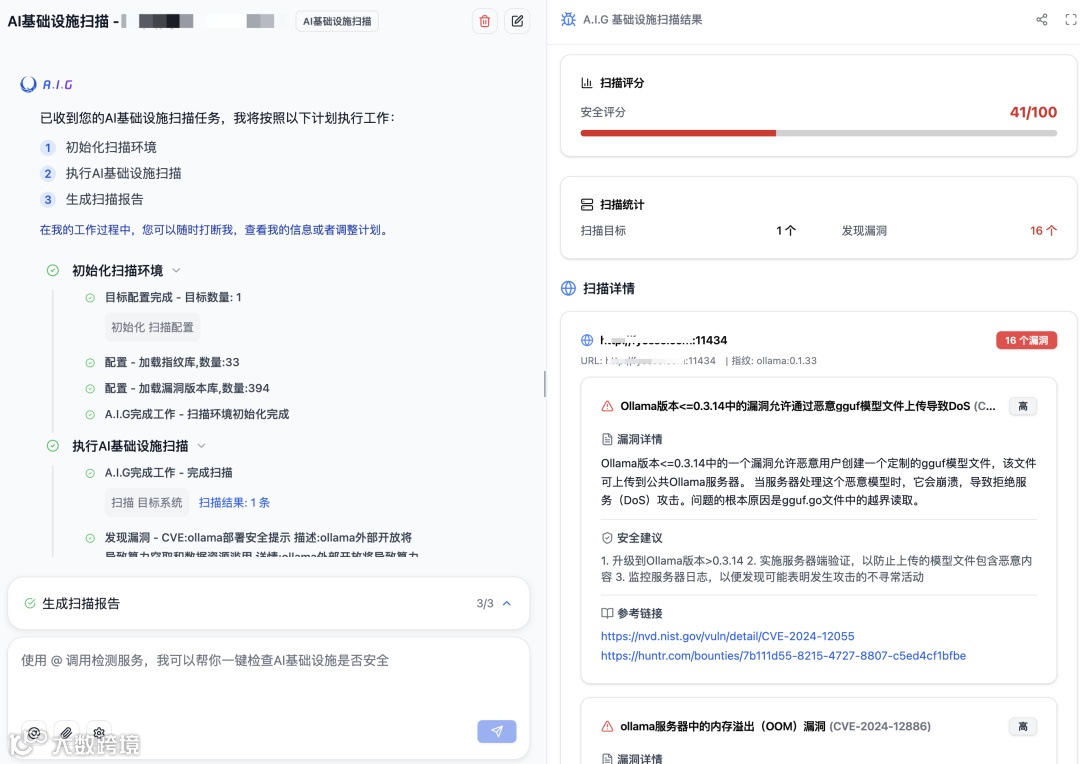Click the A.I.G logo in chat

pyautogui.click(x=46, y=84)
